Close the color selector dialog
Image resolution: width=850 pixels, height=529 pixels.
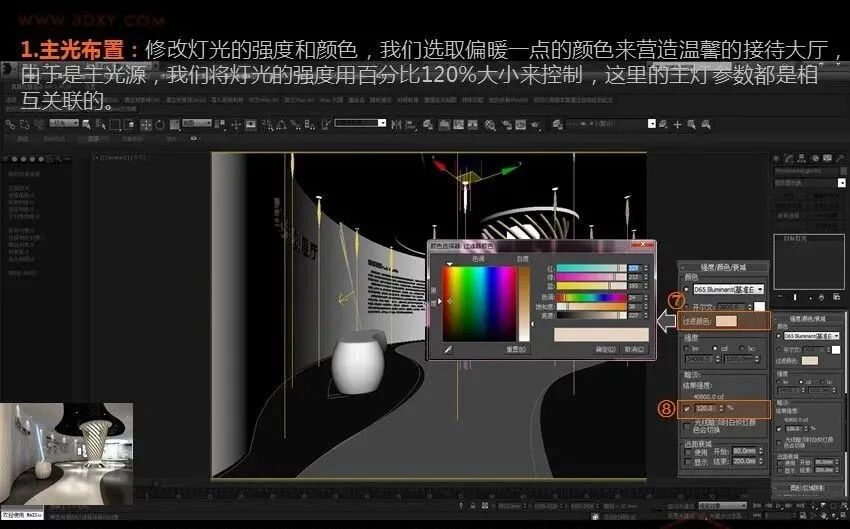point(643,244)
